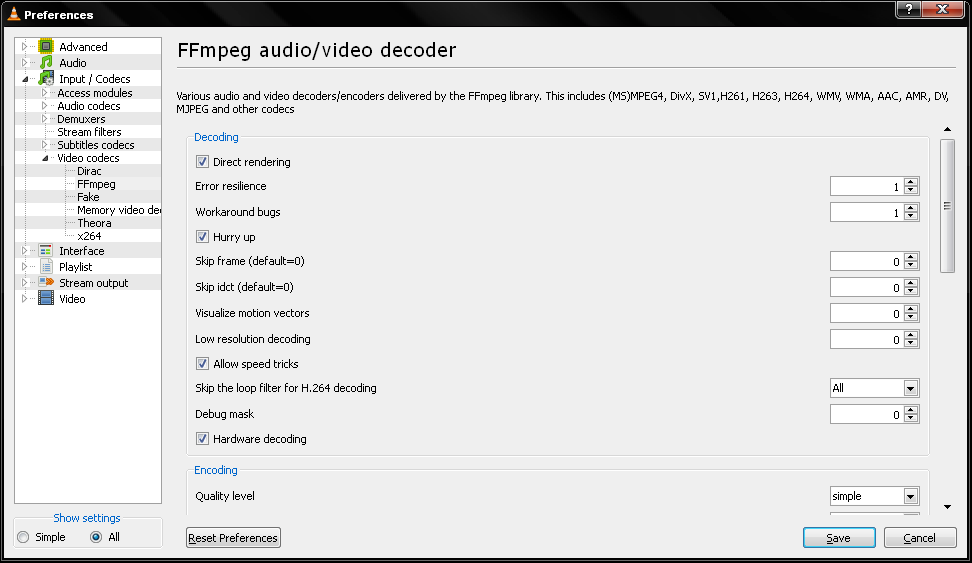Viewport: 972px width, 563px height.
Task: Select Stream filters in the tree
Action: click(89, 132)
